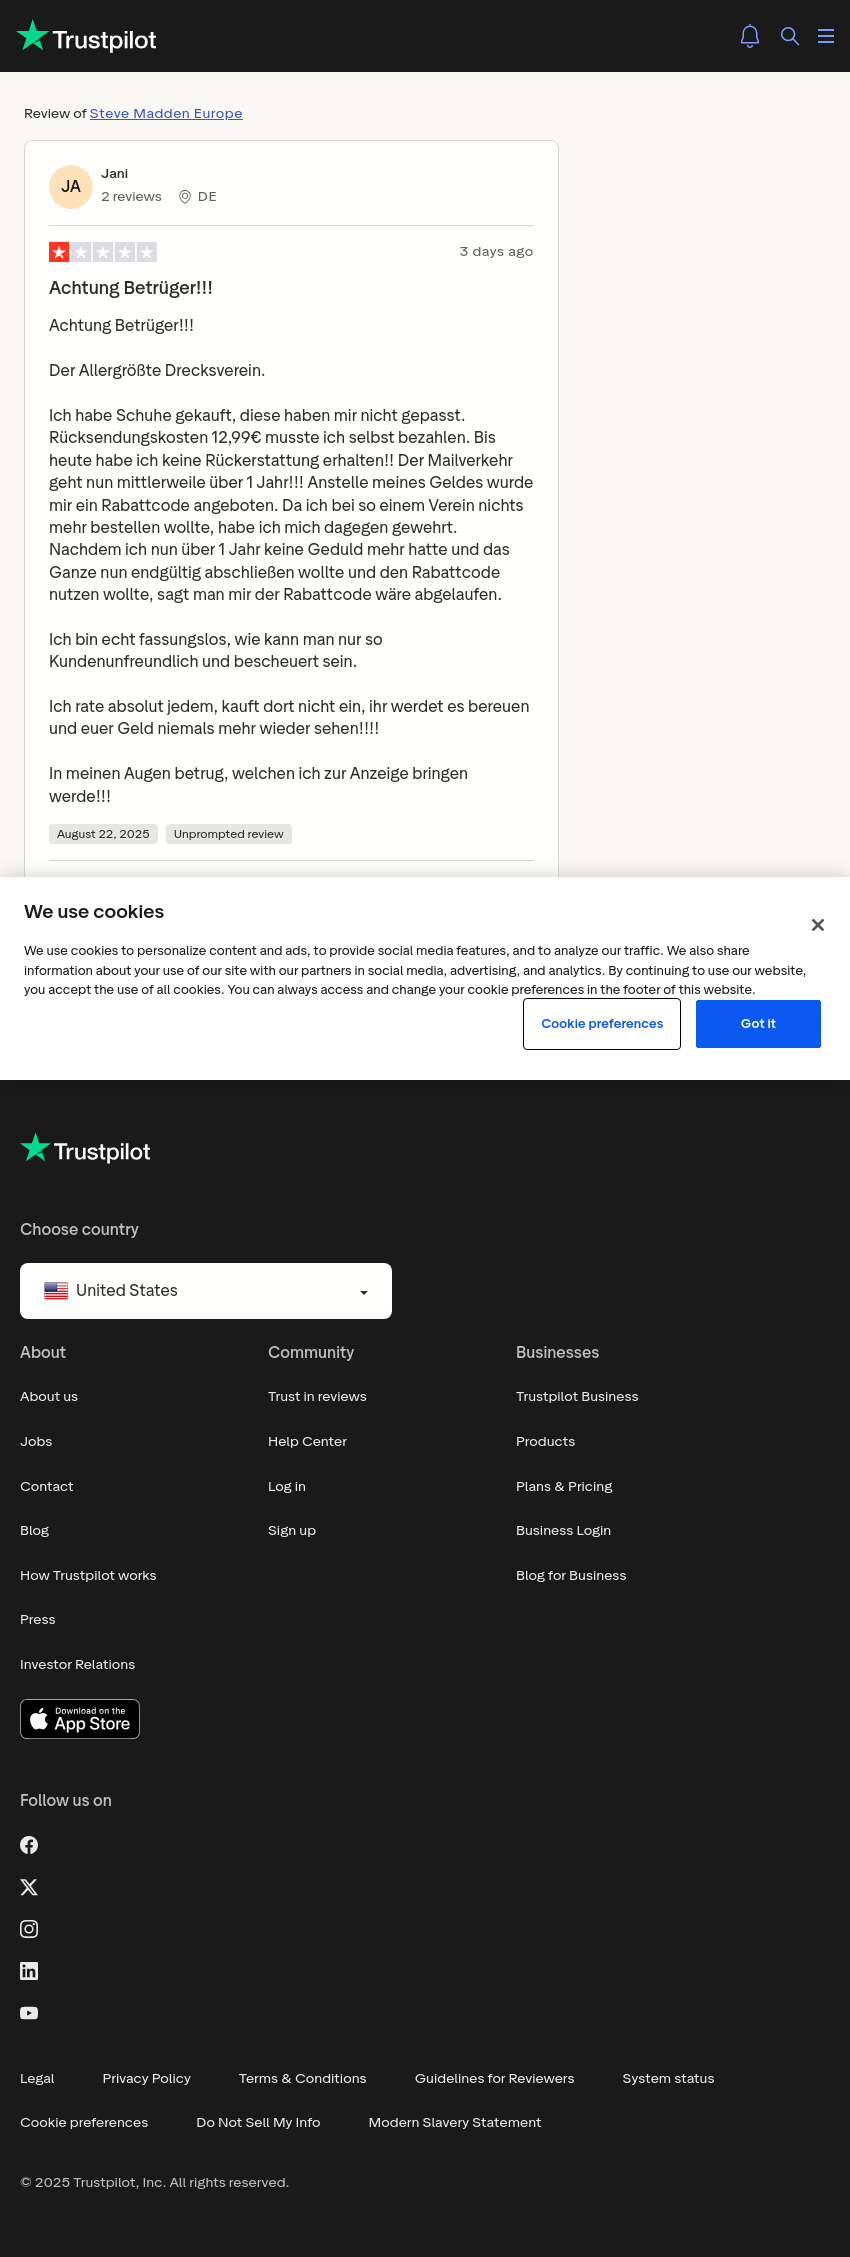Image resolution: width=850 pixels, height=2257 pixels.
Task: Open Help Center link
Action: point(308,1442)
